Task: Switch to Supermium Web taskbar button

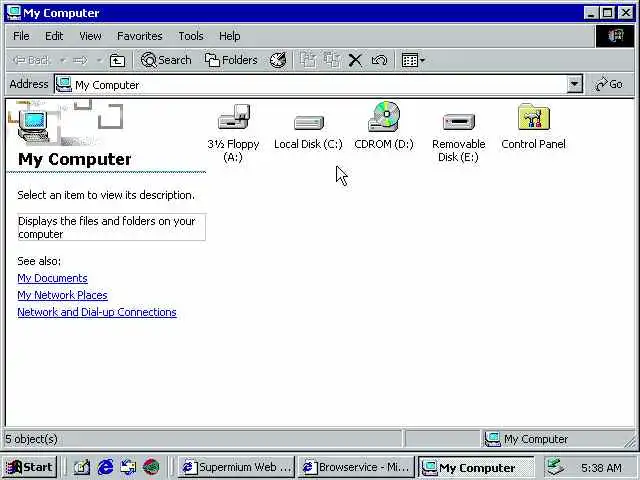Action: click(236, 467)
